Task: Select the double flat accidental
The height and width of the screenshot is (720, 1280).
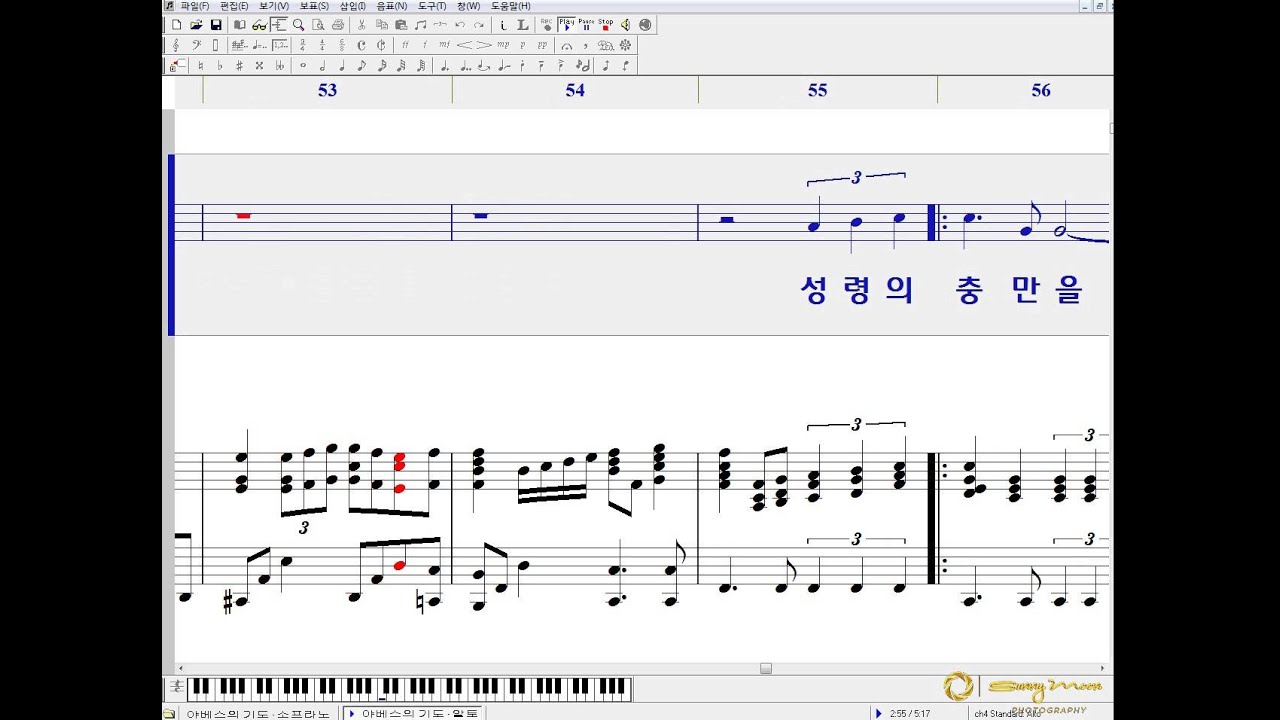Action: pyautogui.click(x=279, y=65)
